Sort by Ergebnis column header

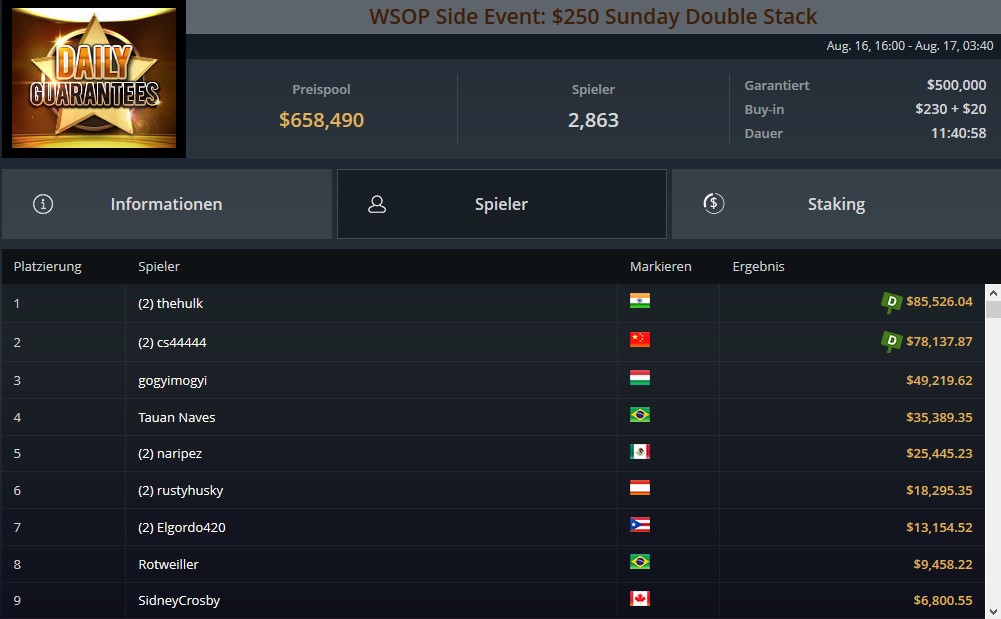click(758, 267)
